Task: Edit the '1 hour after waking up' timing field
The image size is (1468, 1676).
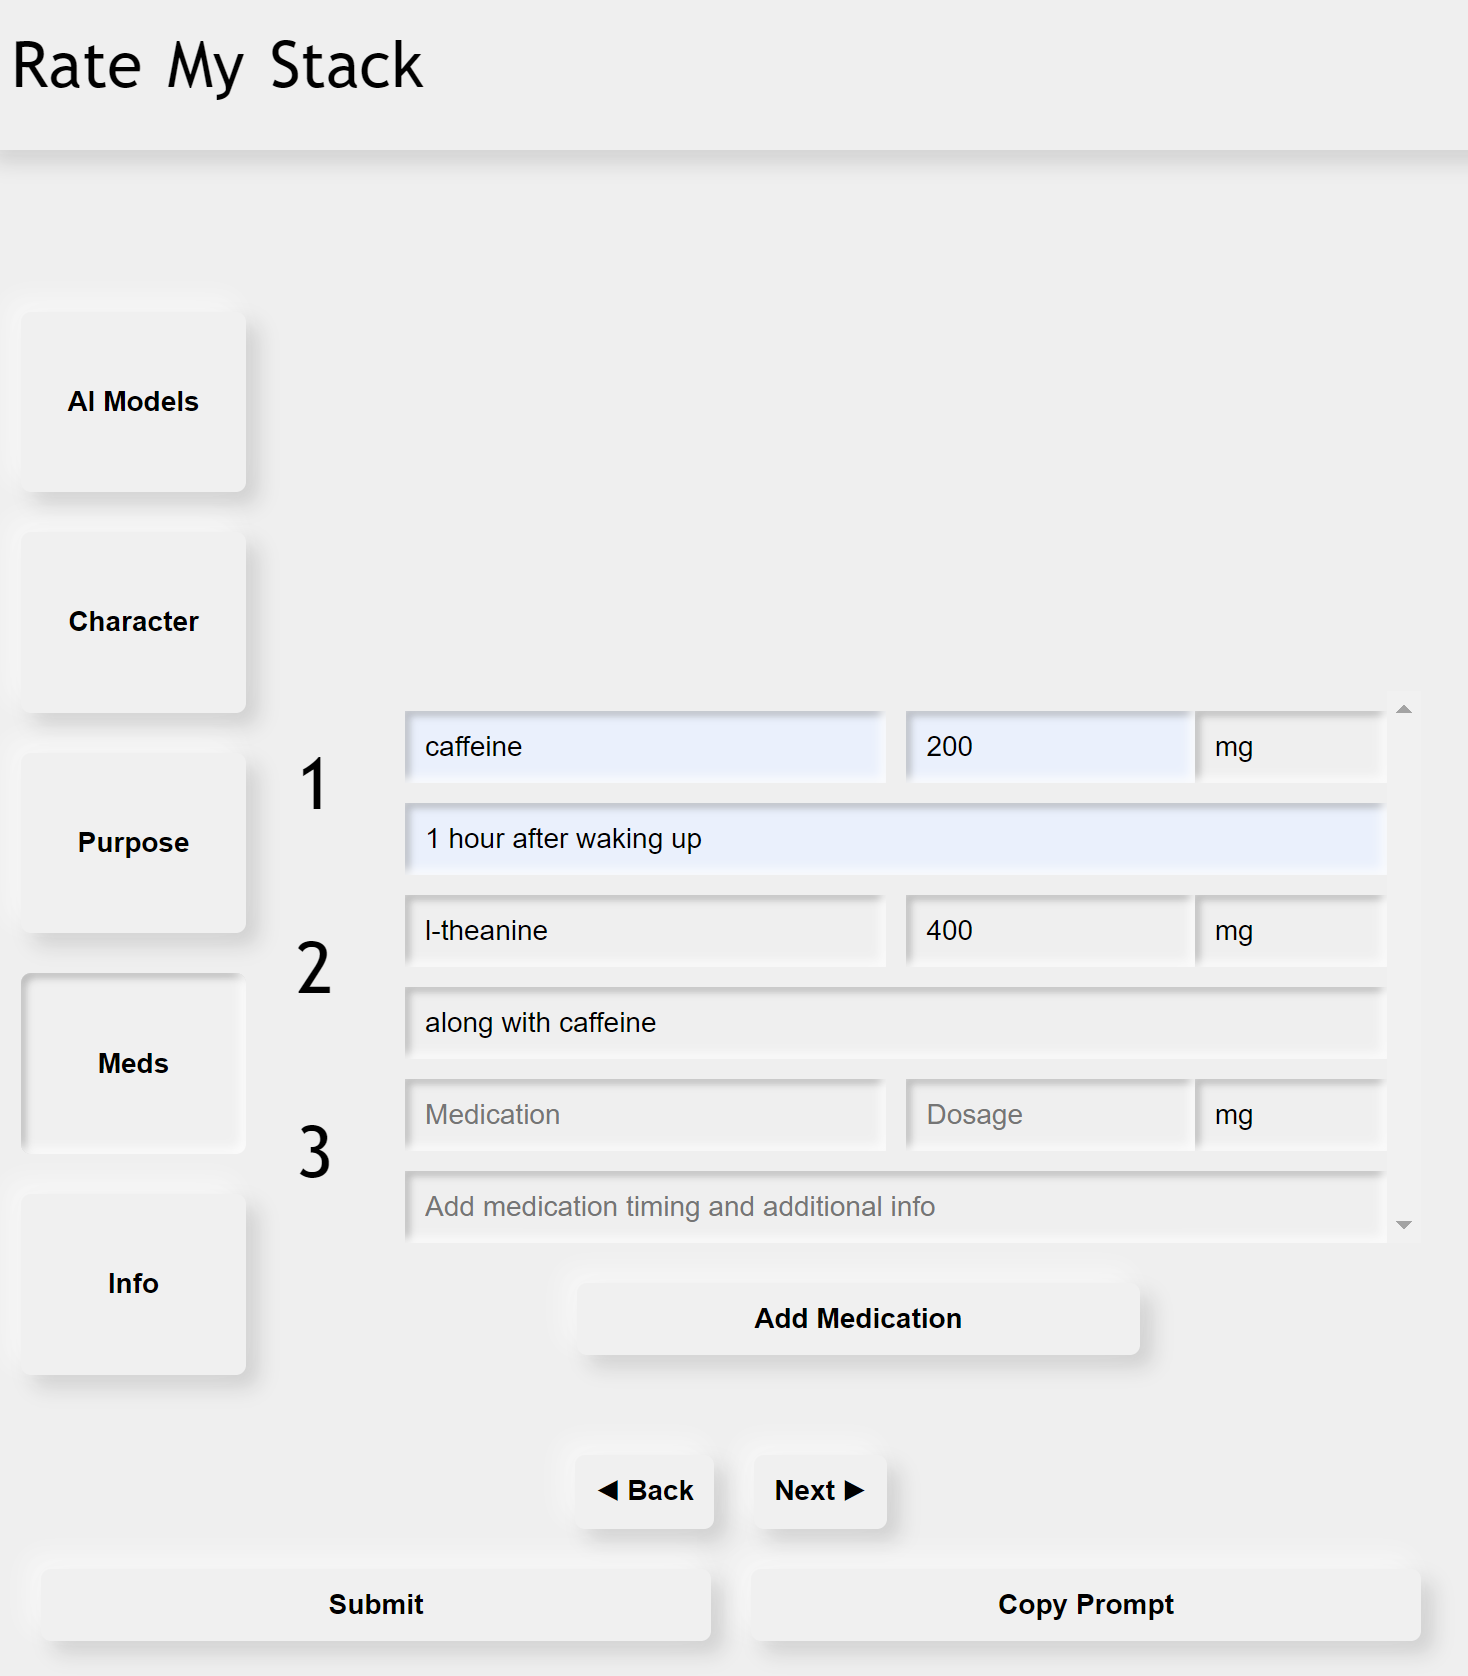Action: [x=895, y=839]
